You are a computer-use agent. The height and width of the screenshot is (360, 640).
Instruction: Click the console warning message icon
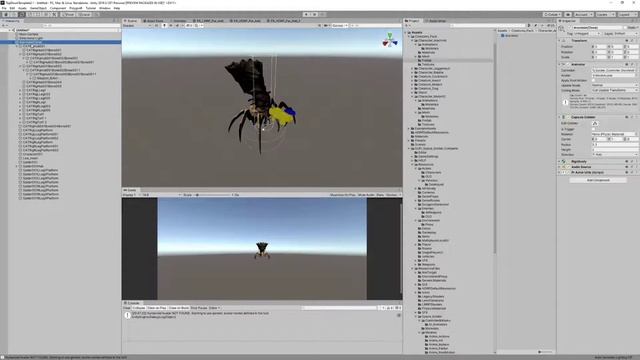point(128,315)
